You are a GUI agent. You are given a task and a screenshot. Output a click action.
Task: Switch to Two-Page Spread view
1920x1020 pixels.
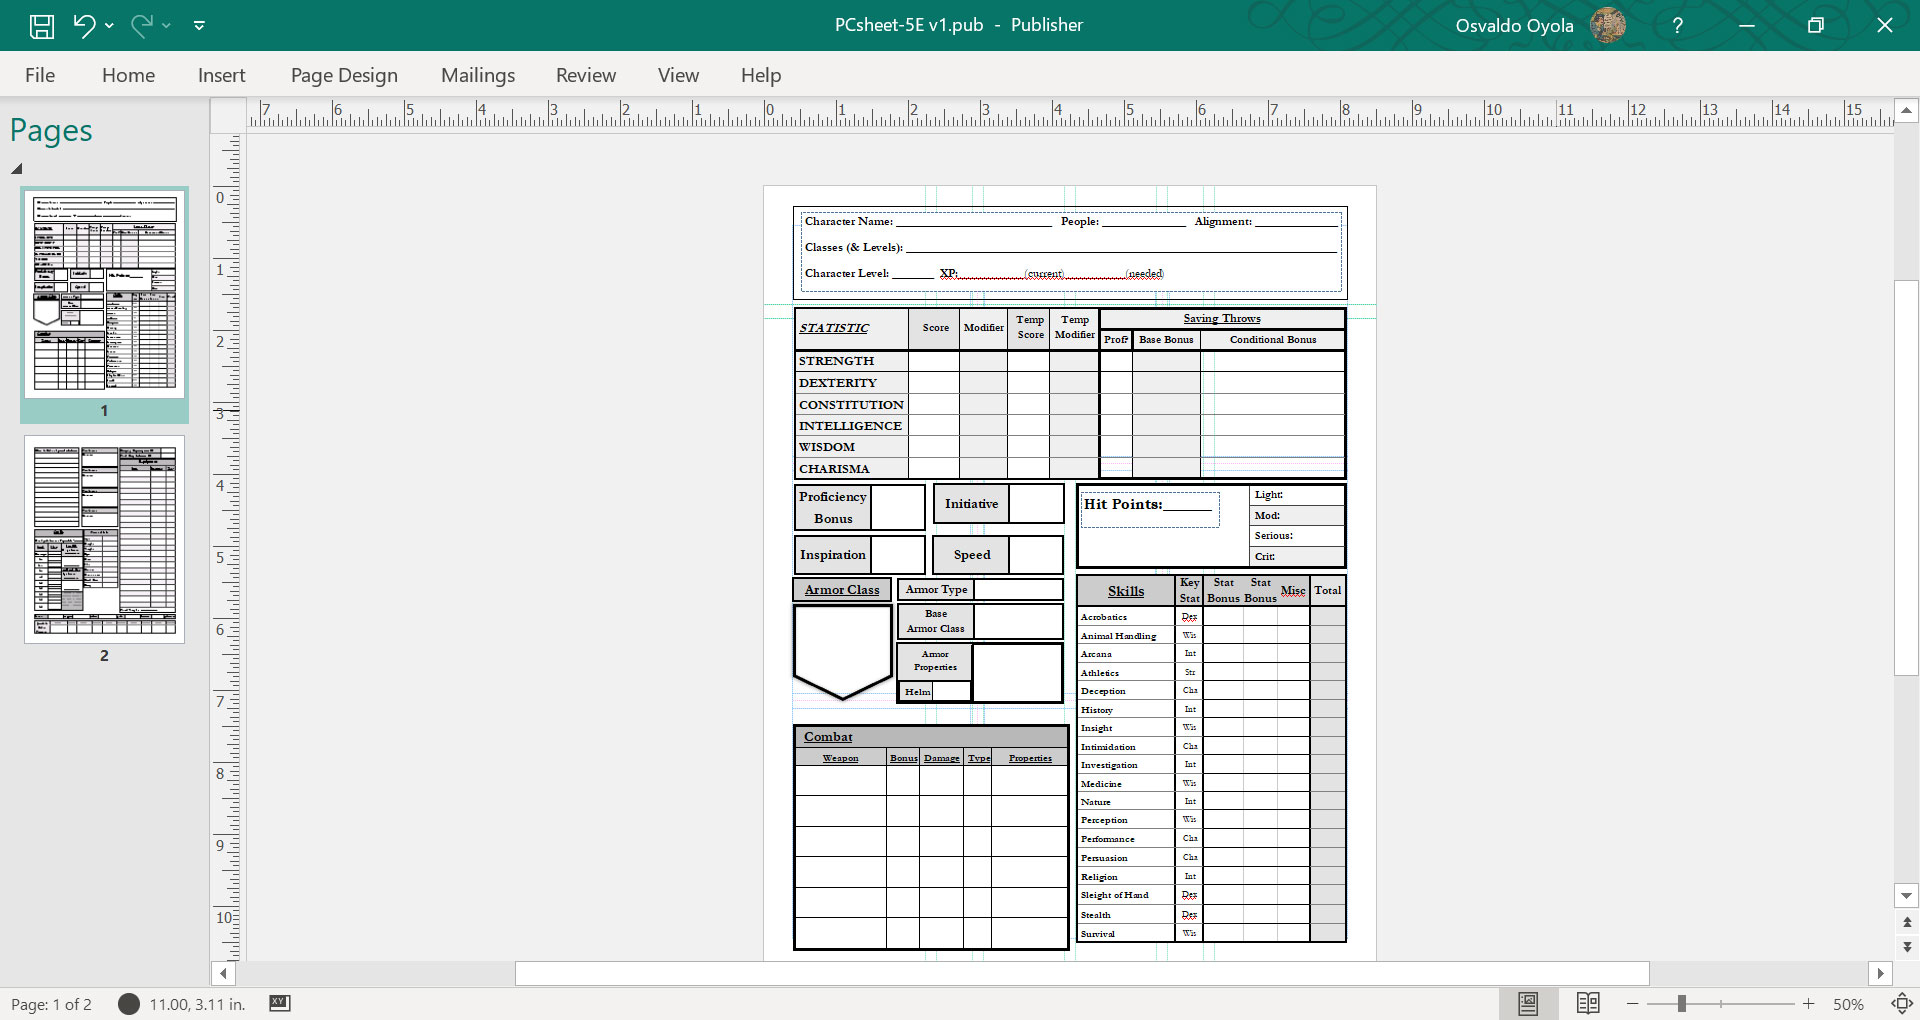coord(1589,1003)
